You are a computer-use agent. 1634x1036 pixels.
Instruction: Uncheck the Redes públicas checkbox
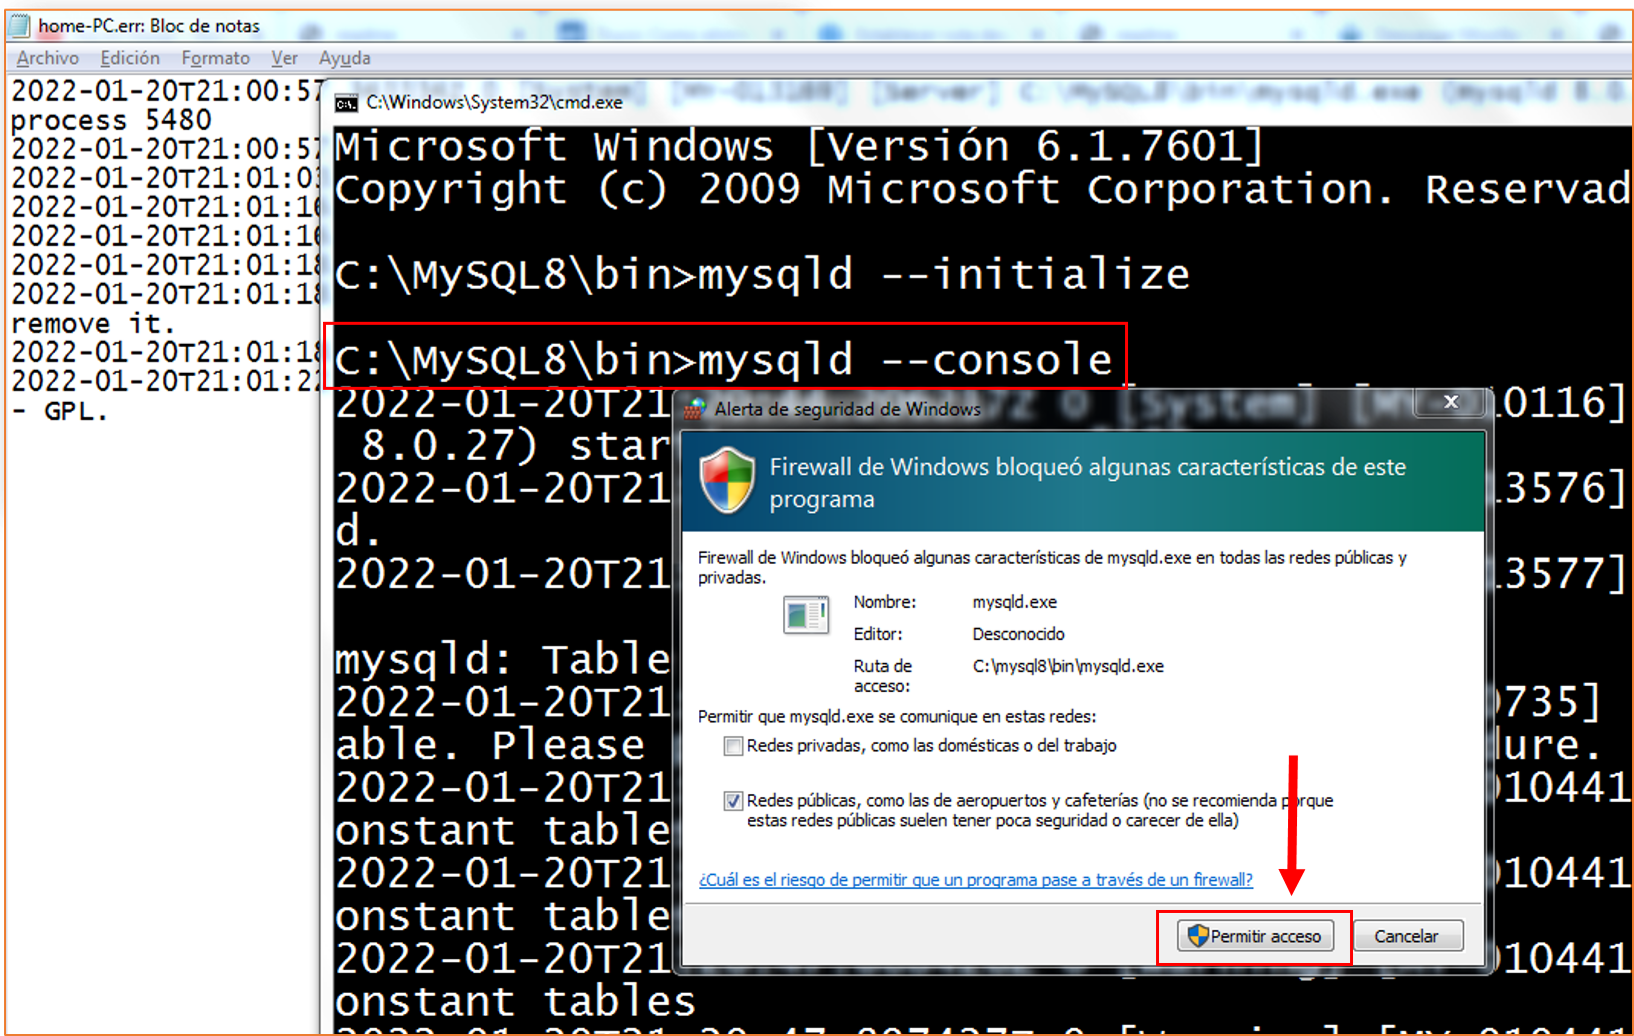pos(733,801)
